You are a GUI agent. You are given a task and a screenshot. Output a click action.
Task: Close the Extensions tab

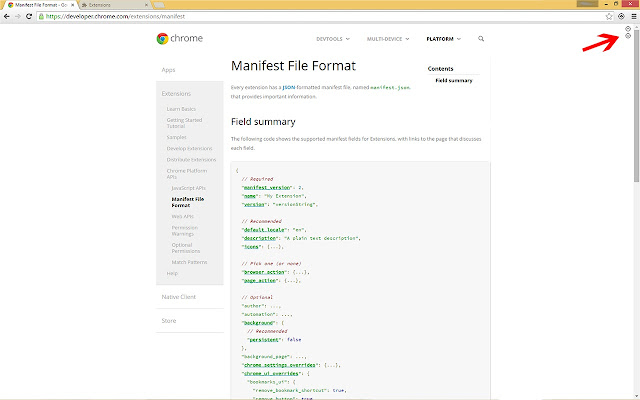pos(147,5)
